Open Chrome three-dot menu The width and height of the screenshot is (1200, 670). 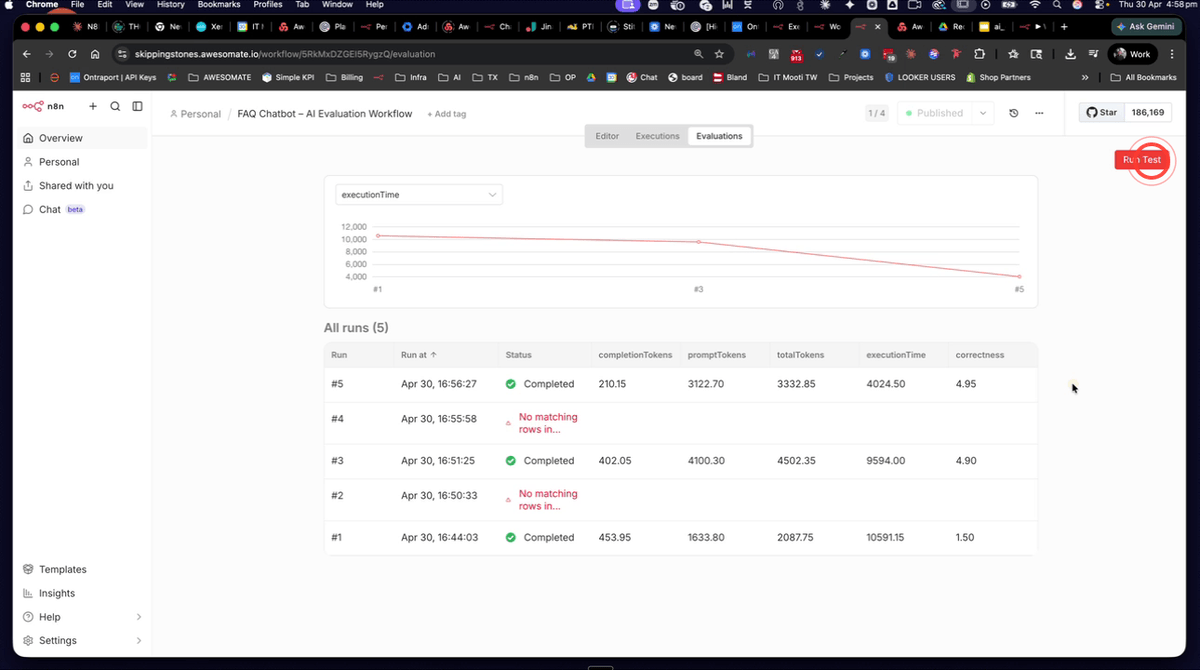coord(1171,54)
